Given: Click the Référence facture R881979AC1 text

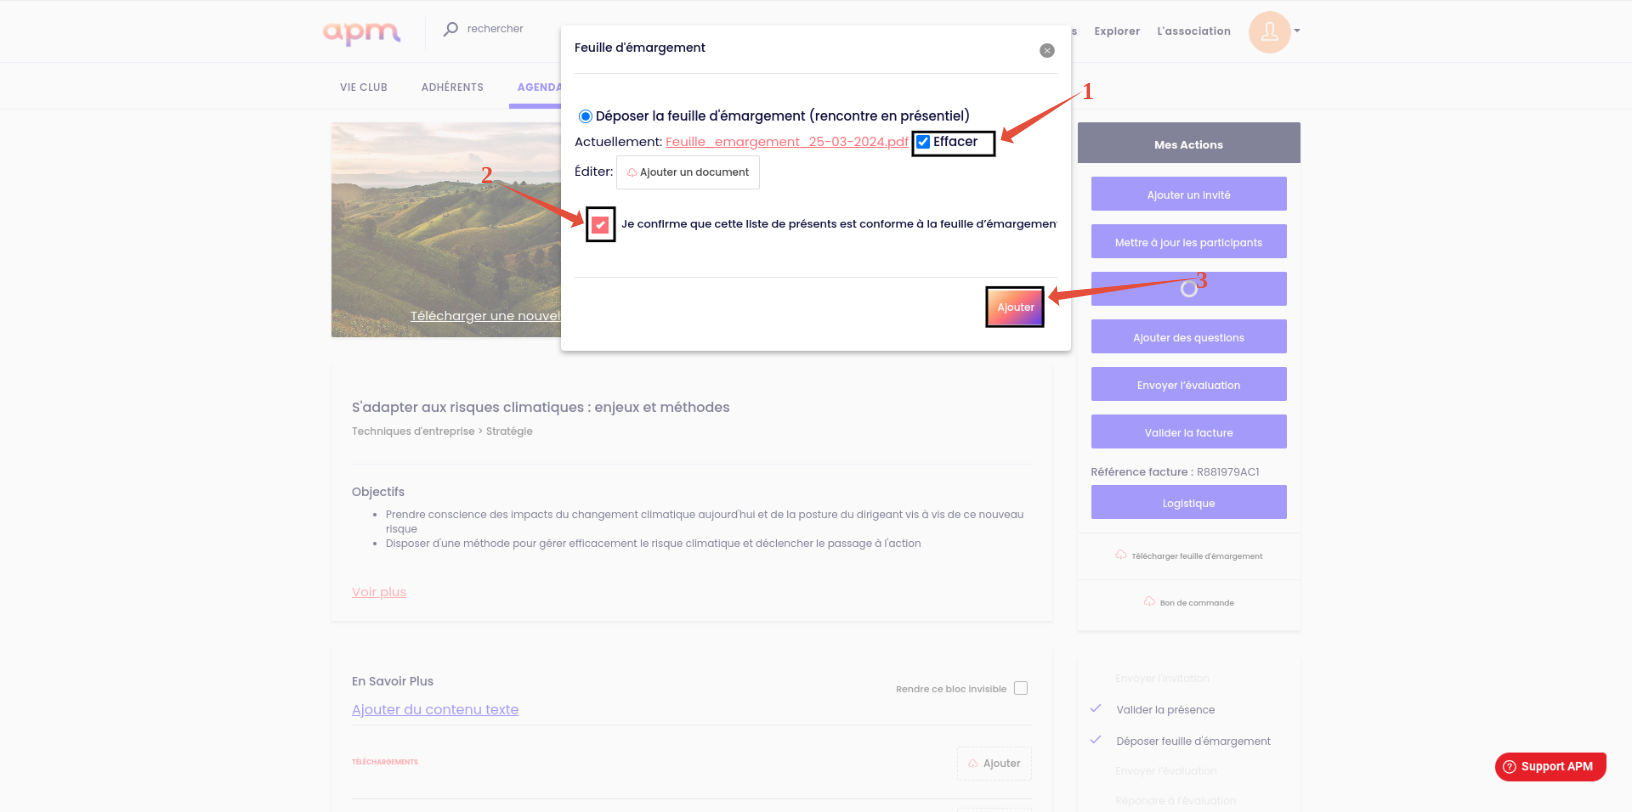Looking at the screenshot, I should click(x=1175, y=472).
